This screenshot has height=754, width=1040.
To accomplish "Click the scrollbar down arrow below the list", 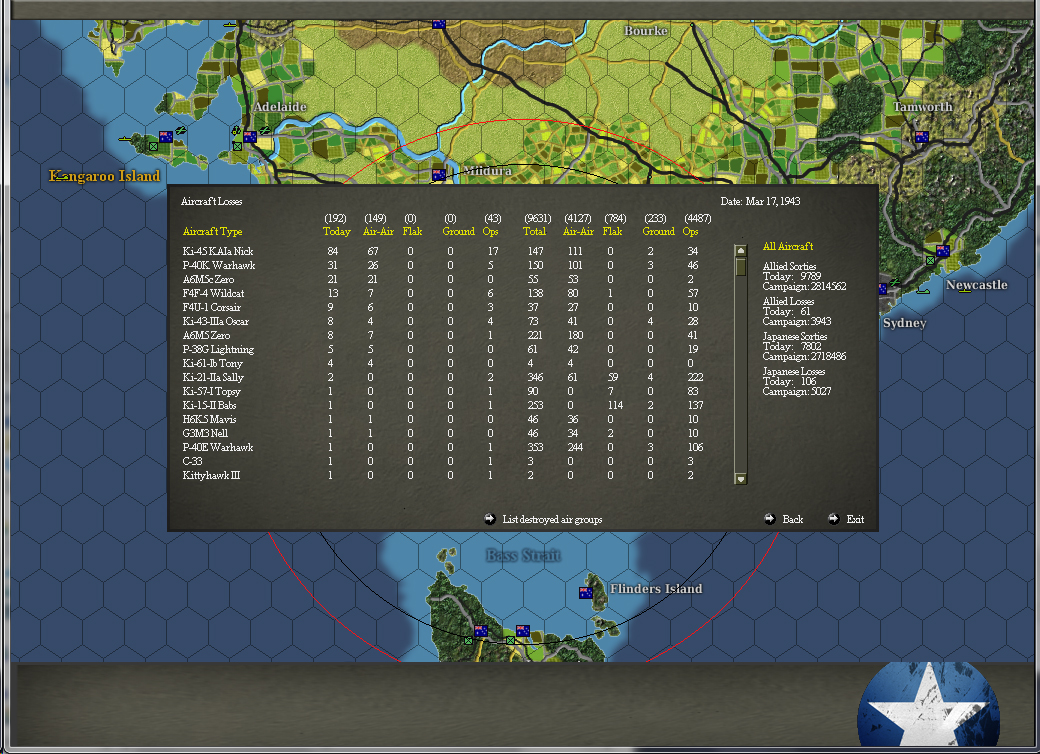I will [x=740, y=479].
